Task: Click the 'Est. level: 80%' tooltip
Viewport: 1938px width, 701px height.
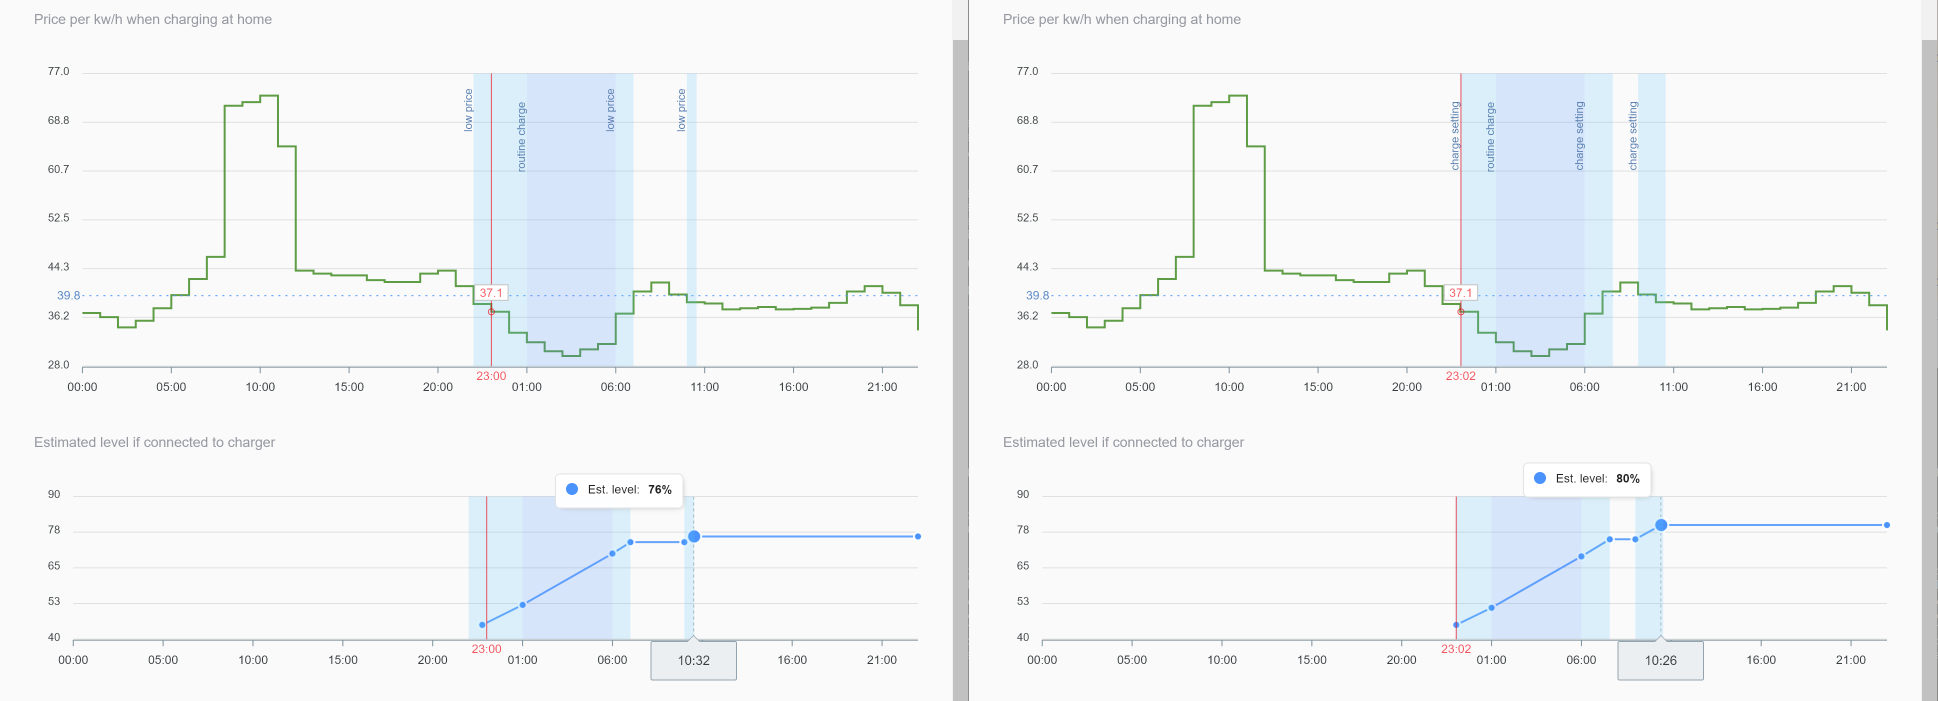Action: tap(1587, 479)
